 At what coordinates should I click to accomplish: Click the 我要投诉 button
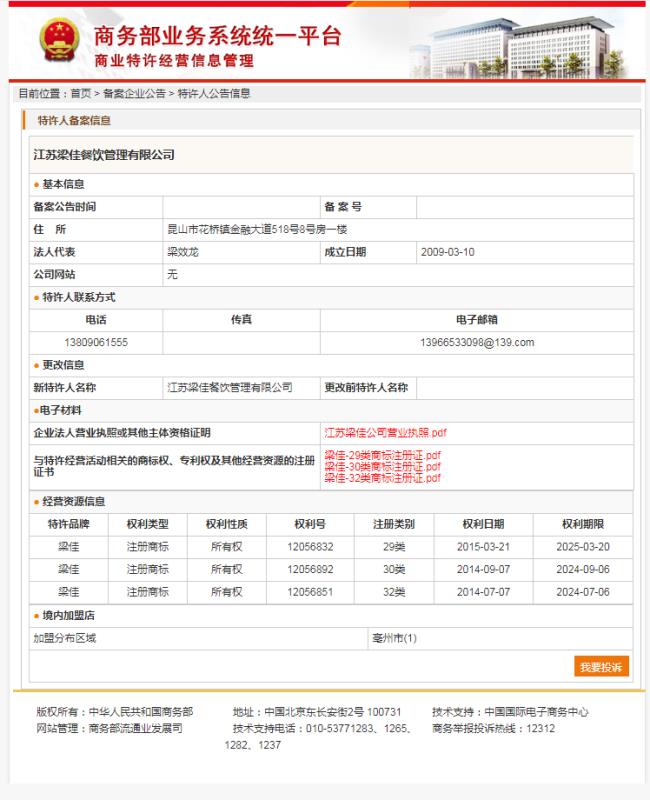click(601, 667)
